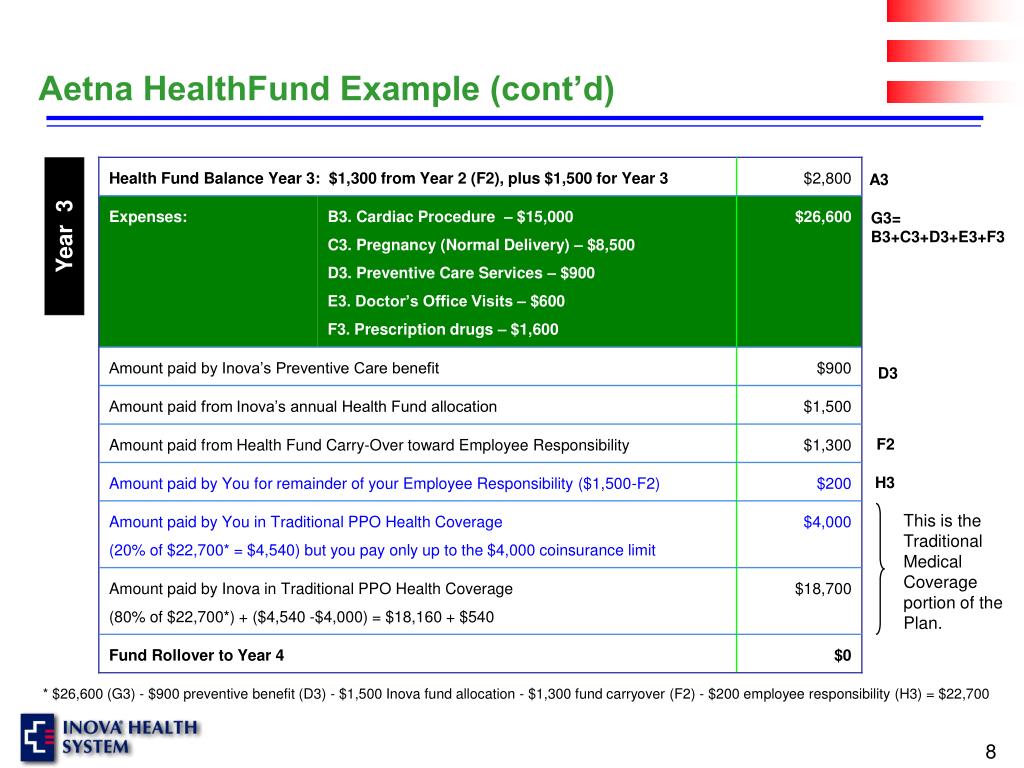Click 'F3. Prescription drugs – $1,600' line
Viewport: 1024px width, 768px height.
(443, 329)
